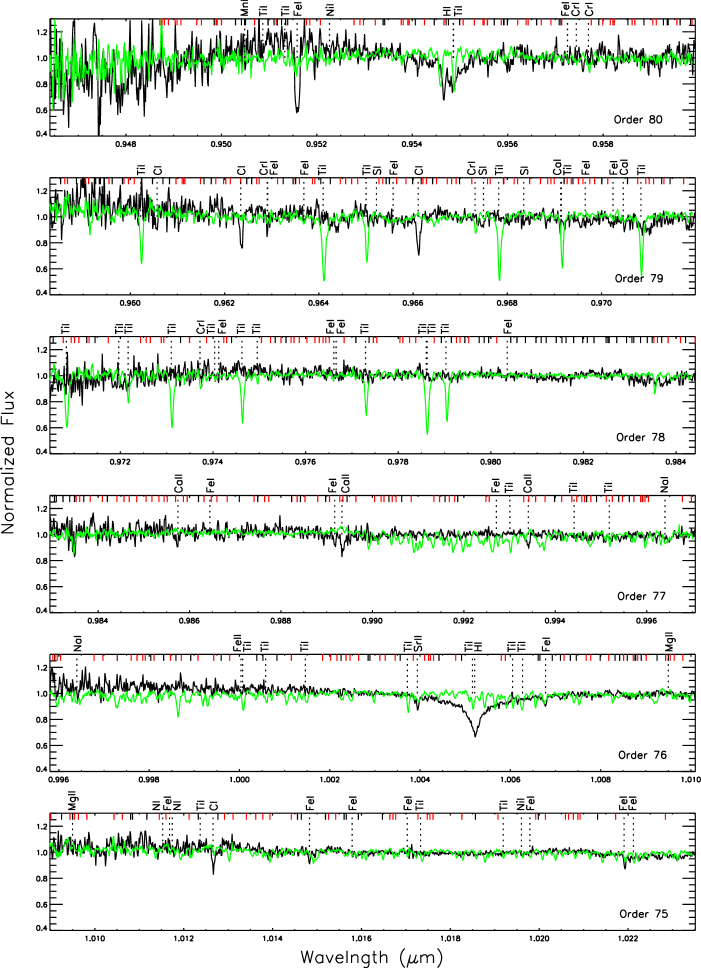Click the SrII line label in Order 76
Image resolution: width=701 pixels, height=968 pixels.
418,644
